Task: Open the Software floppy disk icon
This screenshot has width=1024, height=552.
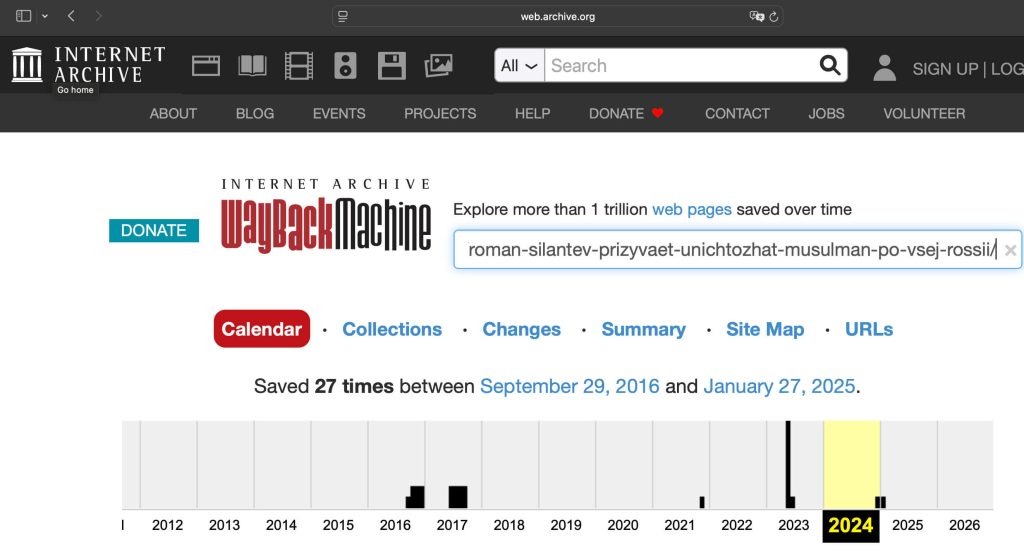Action: pos(391,65)
